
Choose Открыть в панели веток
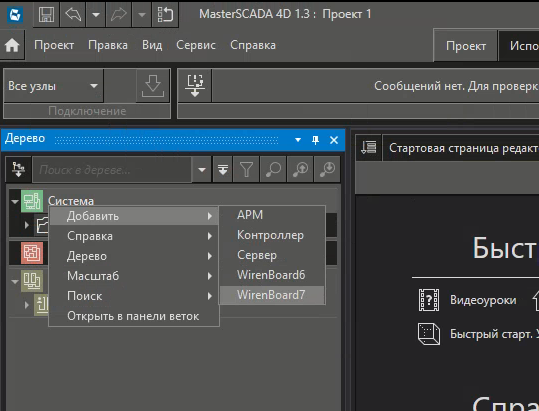pyautogui.click(x=134, y=316)
